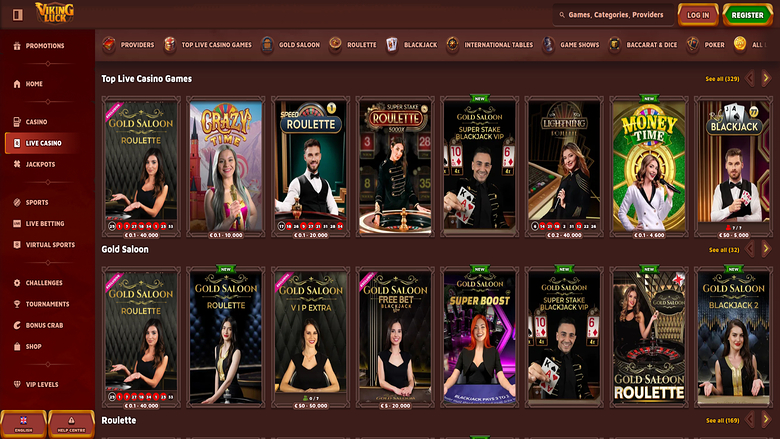Viewport: 780px width, 439px height.
Task: Open Gold Saloon VIP Extra thumbnail
Action: (310, 338)
